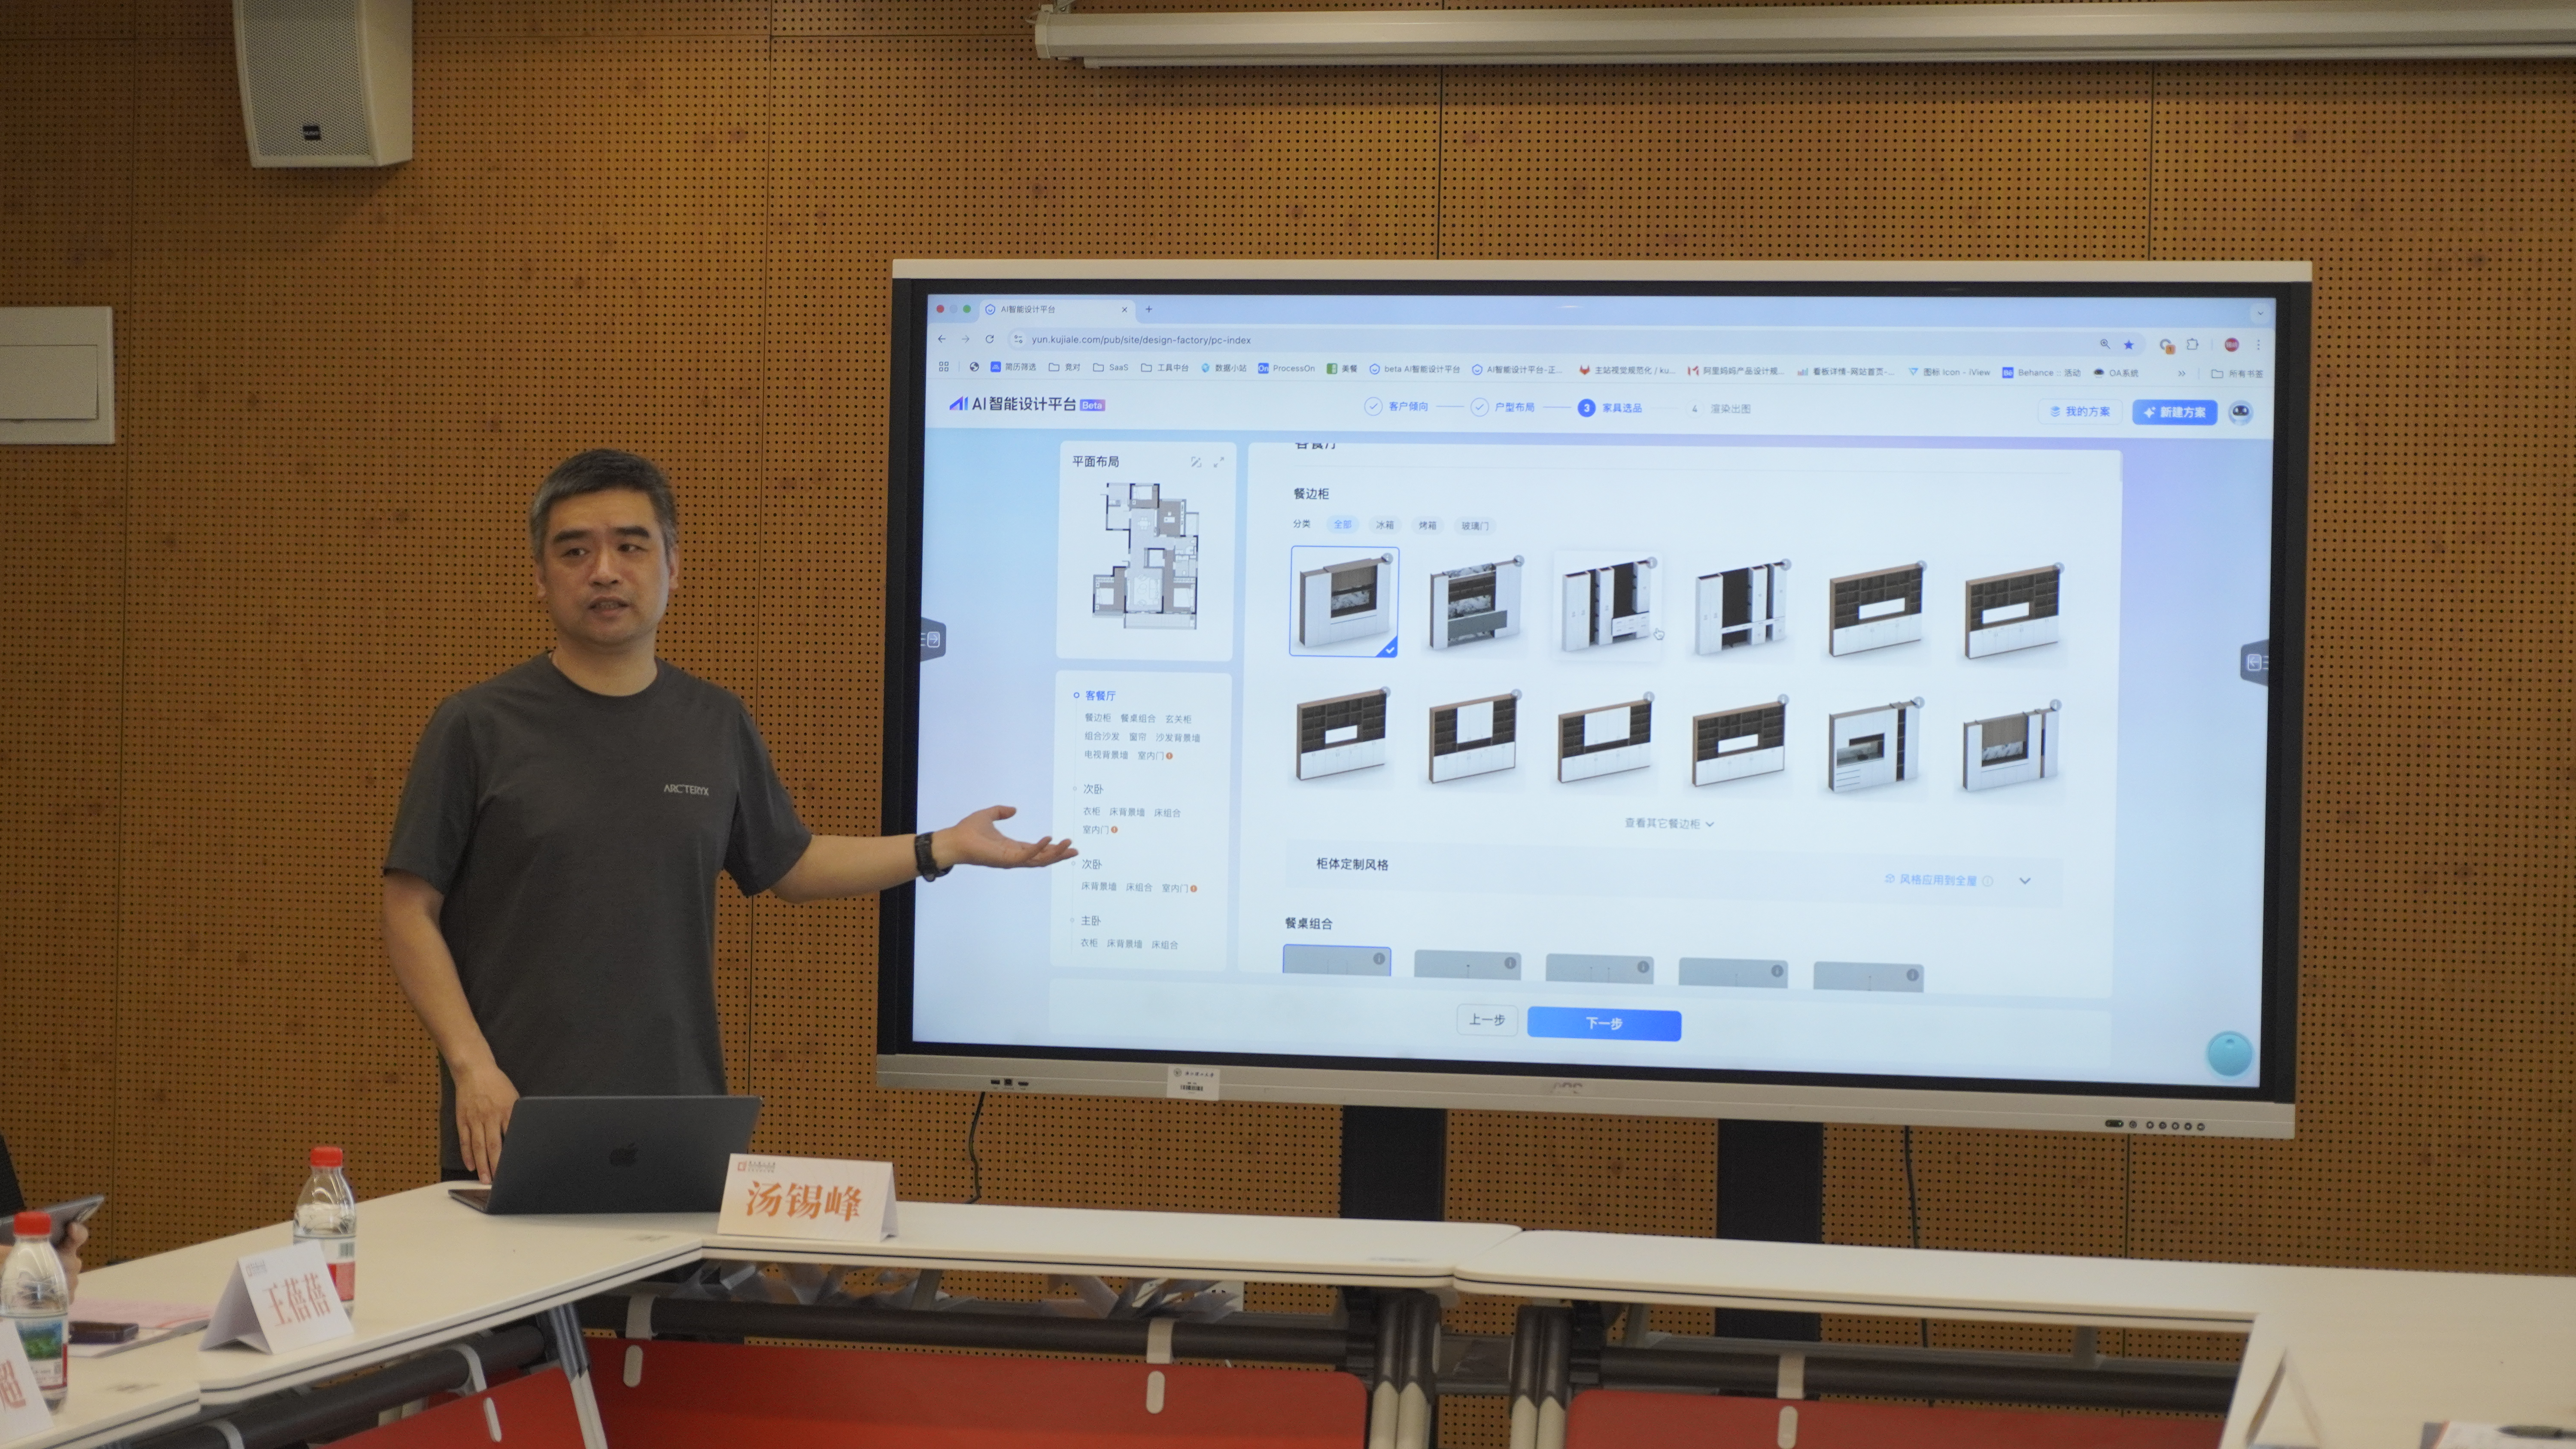Click the fullscreen expand icon in 平面布局 panel
This screenshot has width=2576, height=1449.
click(1218, 462)
